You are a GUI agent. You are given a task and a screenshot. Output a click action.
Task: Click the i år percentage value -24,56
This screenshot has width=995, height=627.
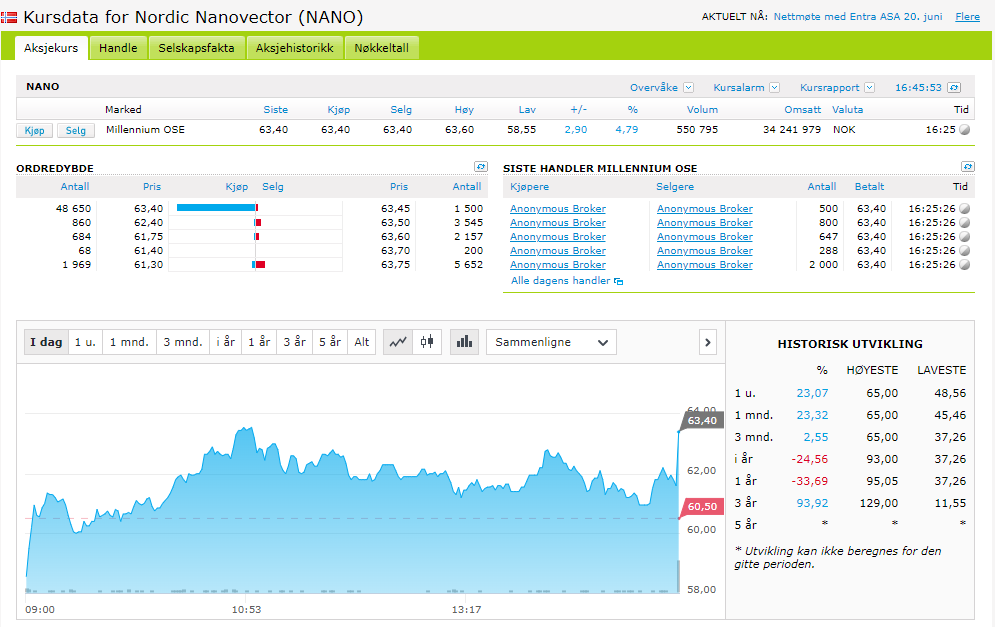coord(810,459)
